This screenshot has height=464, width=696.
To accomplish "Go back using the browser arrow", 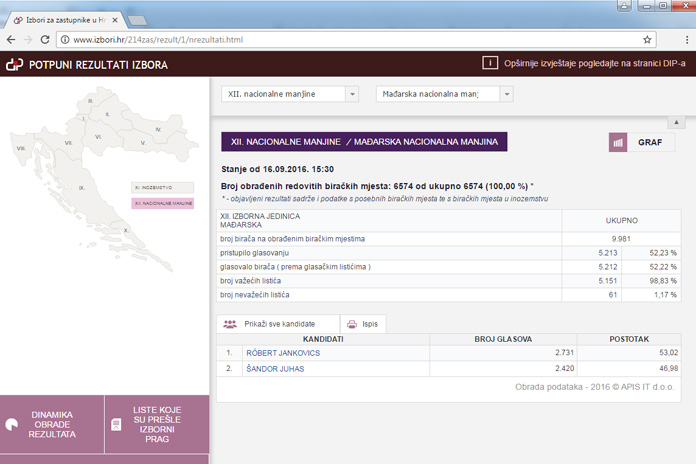I will click(x=11, y=40).
